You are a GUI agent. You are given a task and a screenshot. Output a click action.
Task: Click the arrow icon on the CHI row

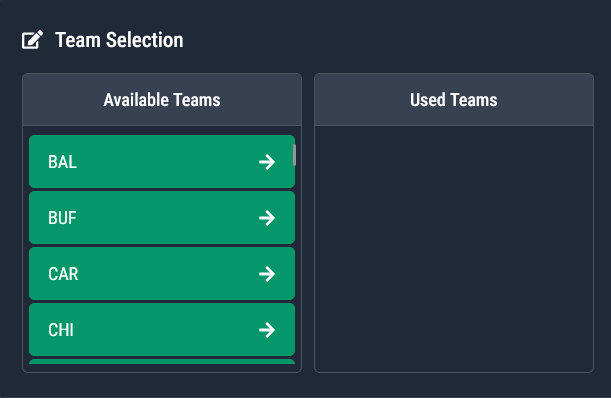coord(267,330)
